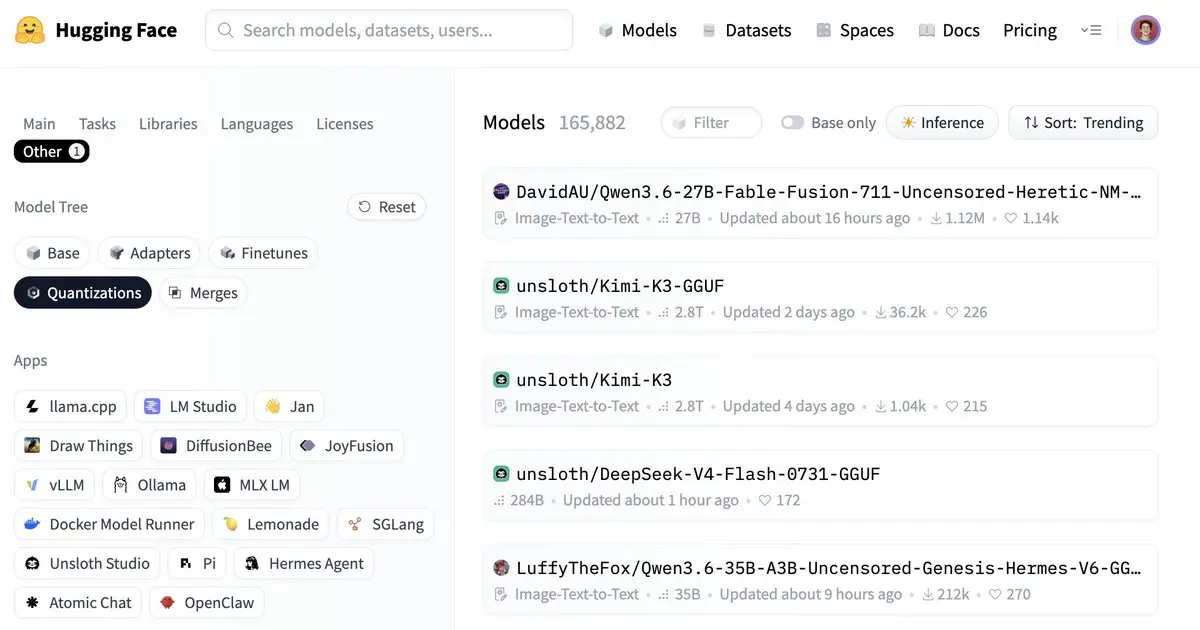Pick the Docker Model Runner app

[109, 524]
